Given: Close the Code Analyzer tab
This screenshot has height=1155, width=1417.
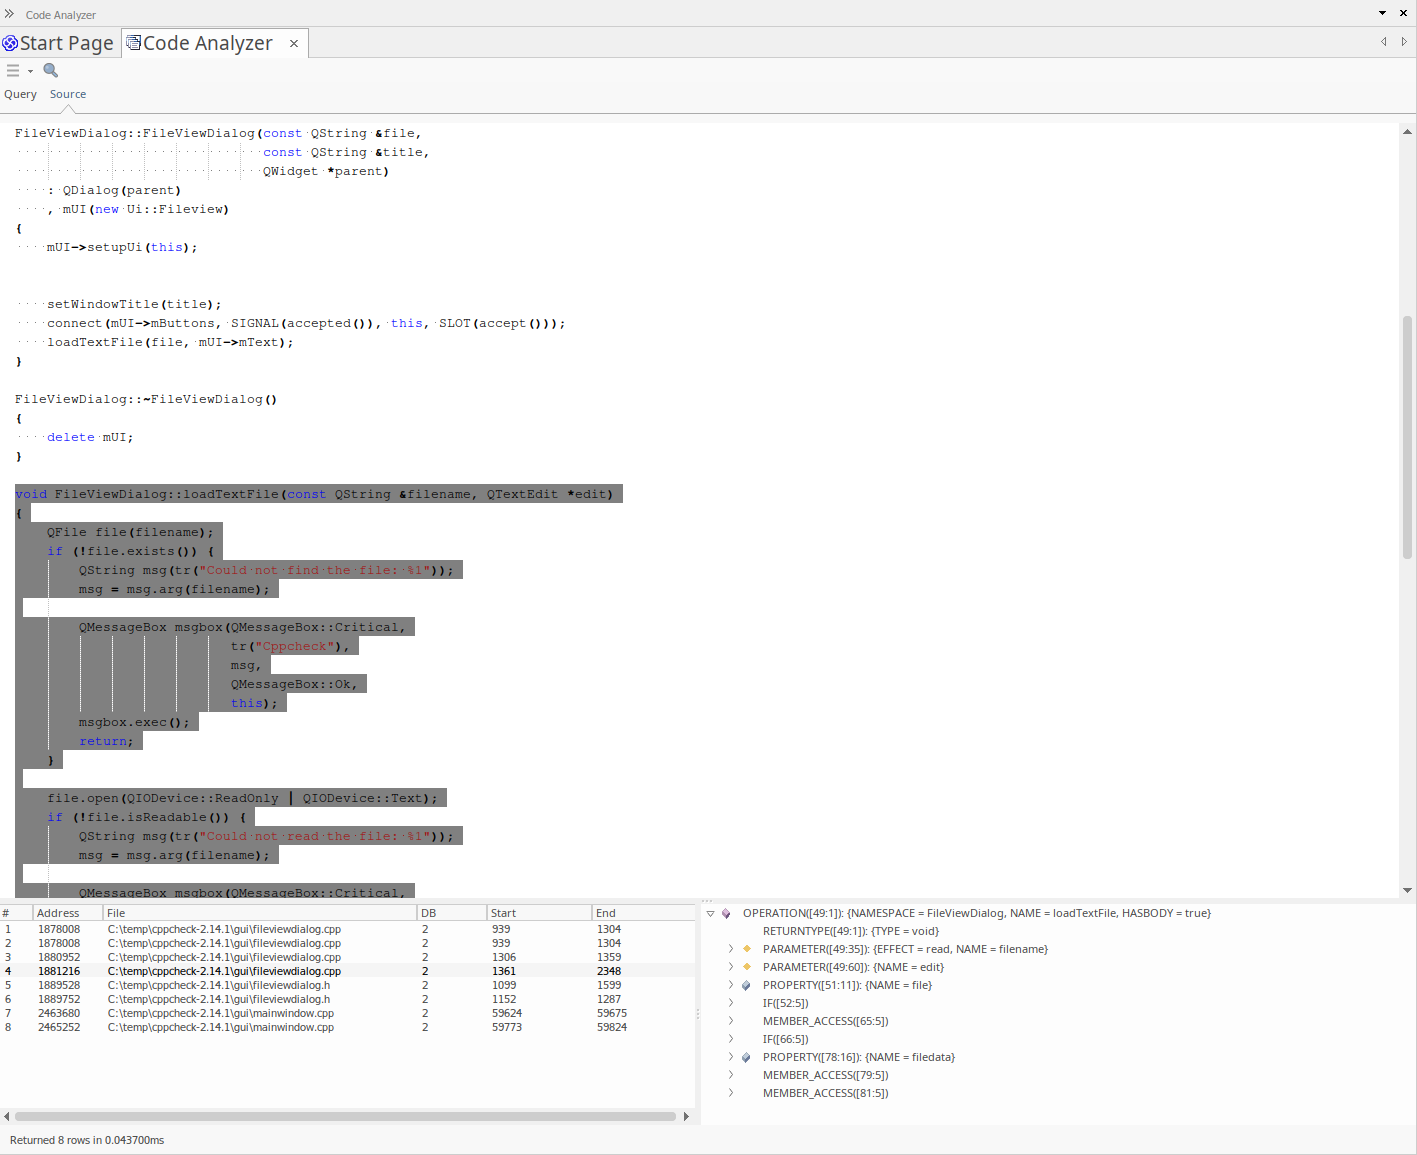Looking at the screenshot, I should [293, 43].
